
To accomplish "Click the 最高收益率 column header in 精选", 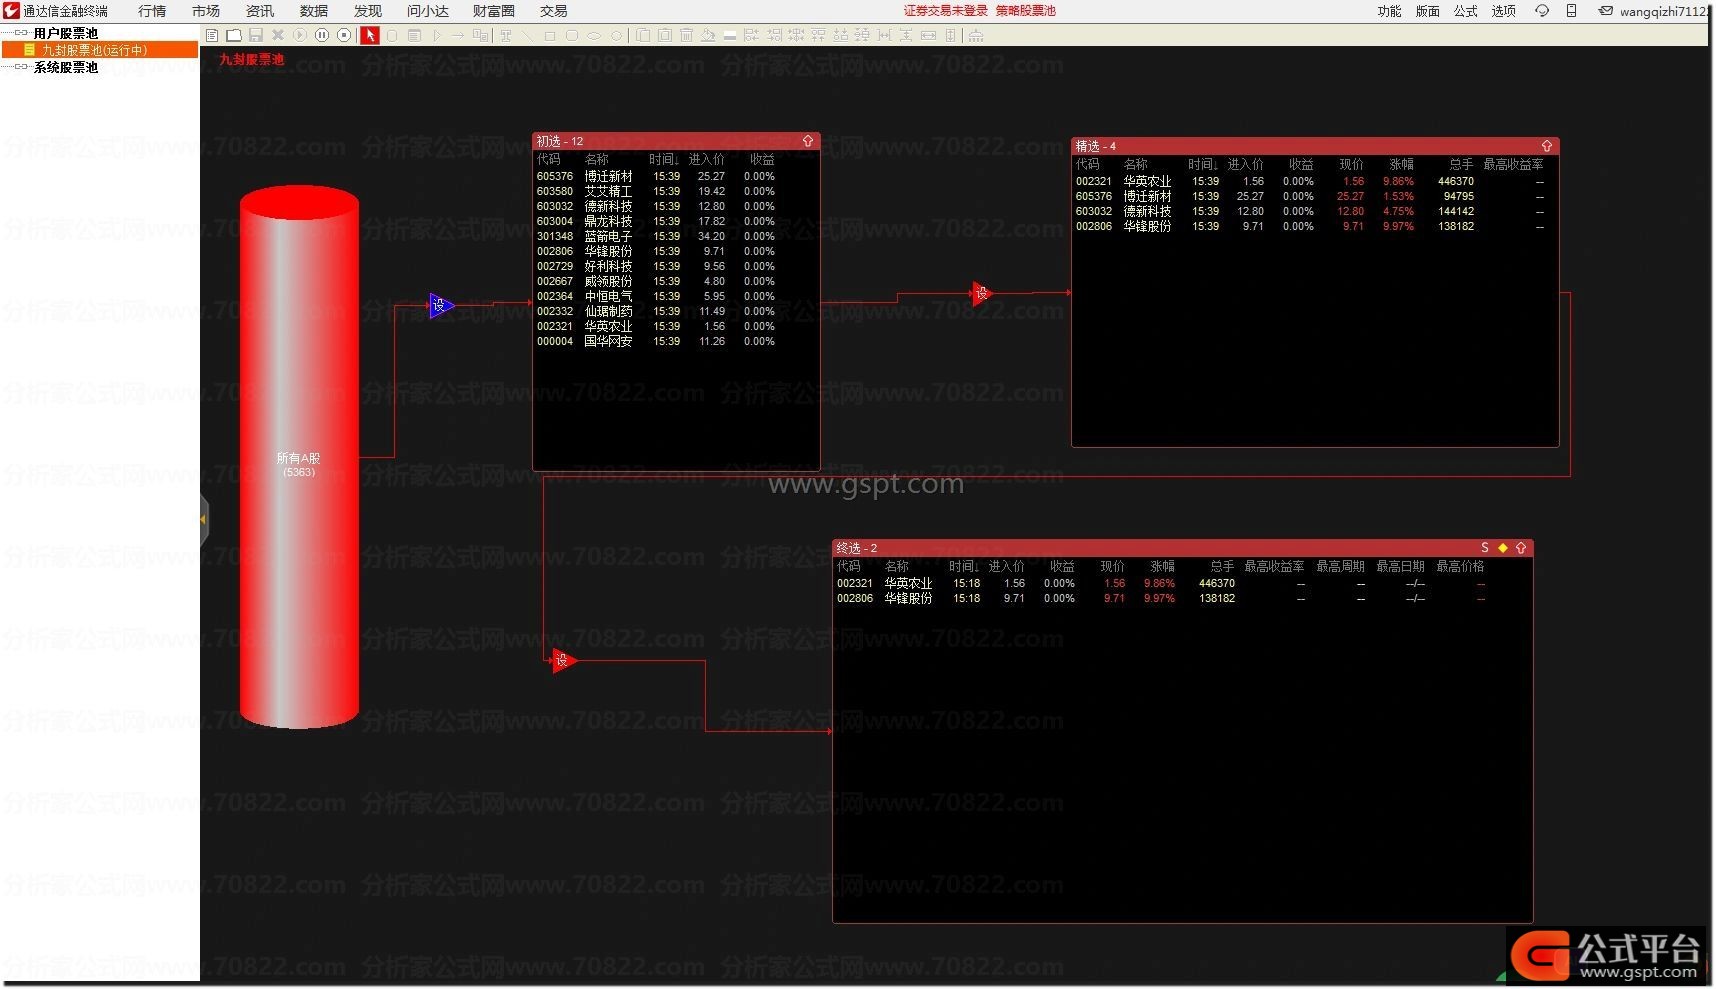I will (x=1513, y=164).
